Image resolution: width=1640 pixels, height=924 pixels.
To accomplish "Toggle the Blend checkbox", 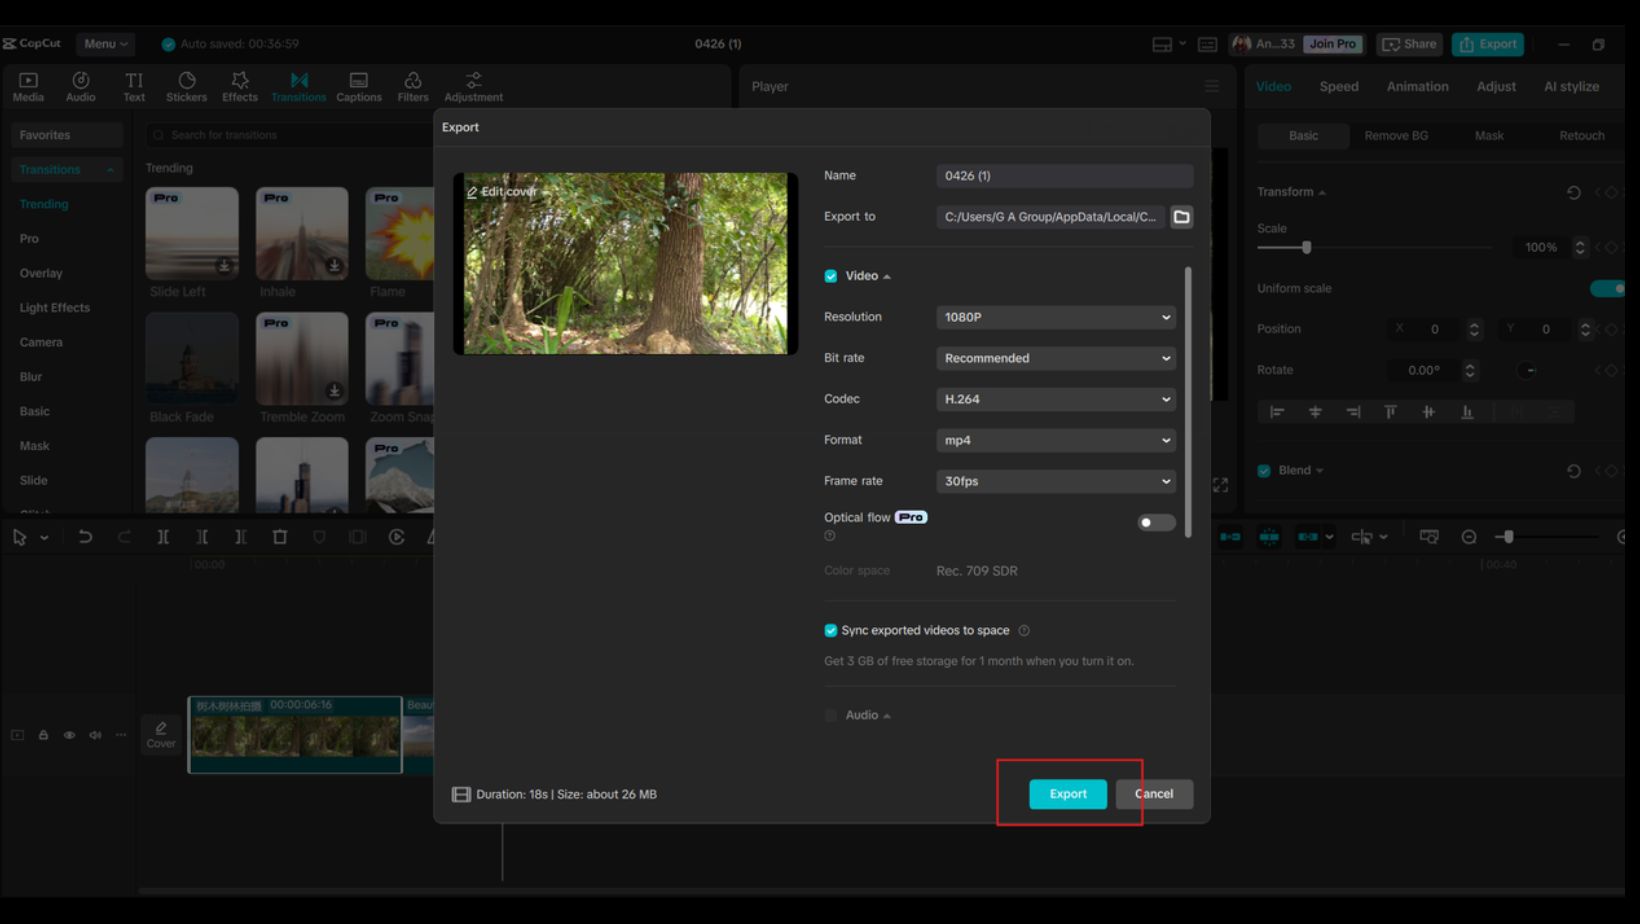I will tap(1264, 471).
